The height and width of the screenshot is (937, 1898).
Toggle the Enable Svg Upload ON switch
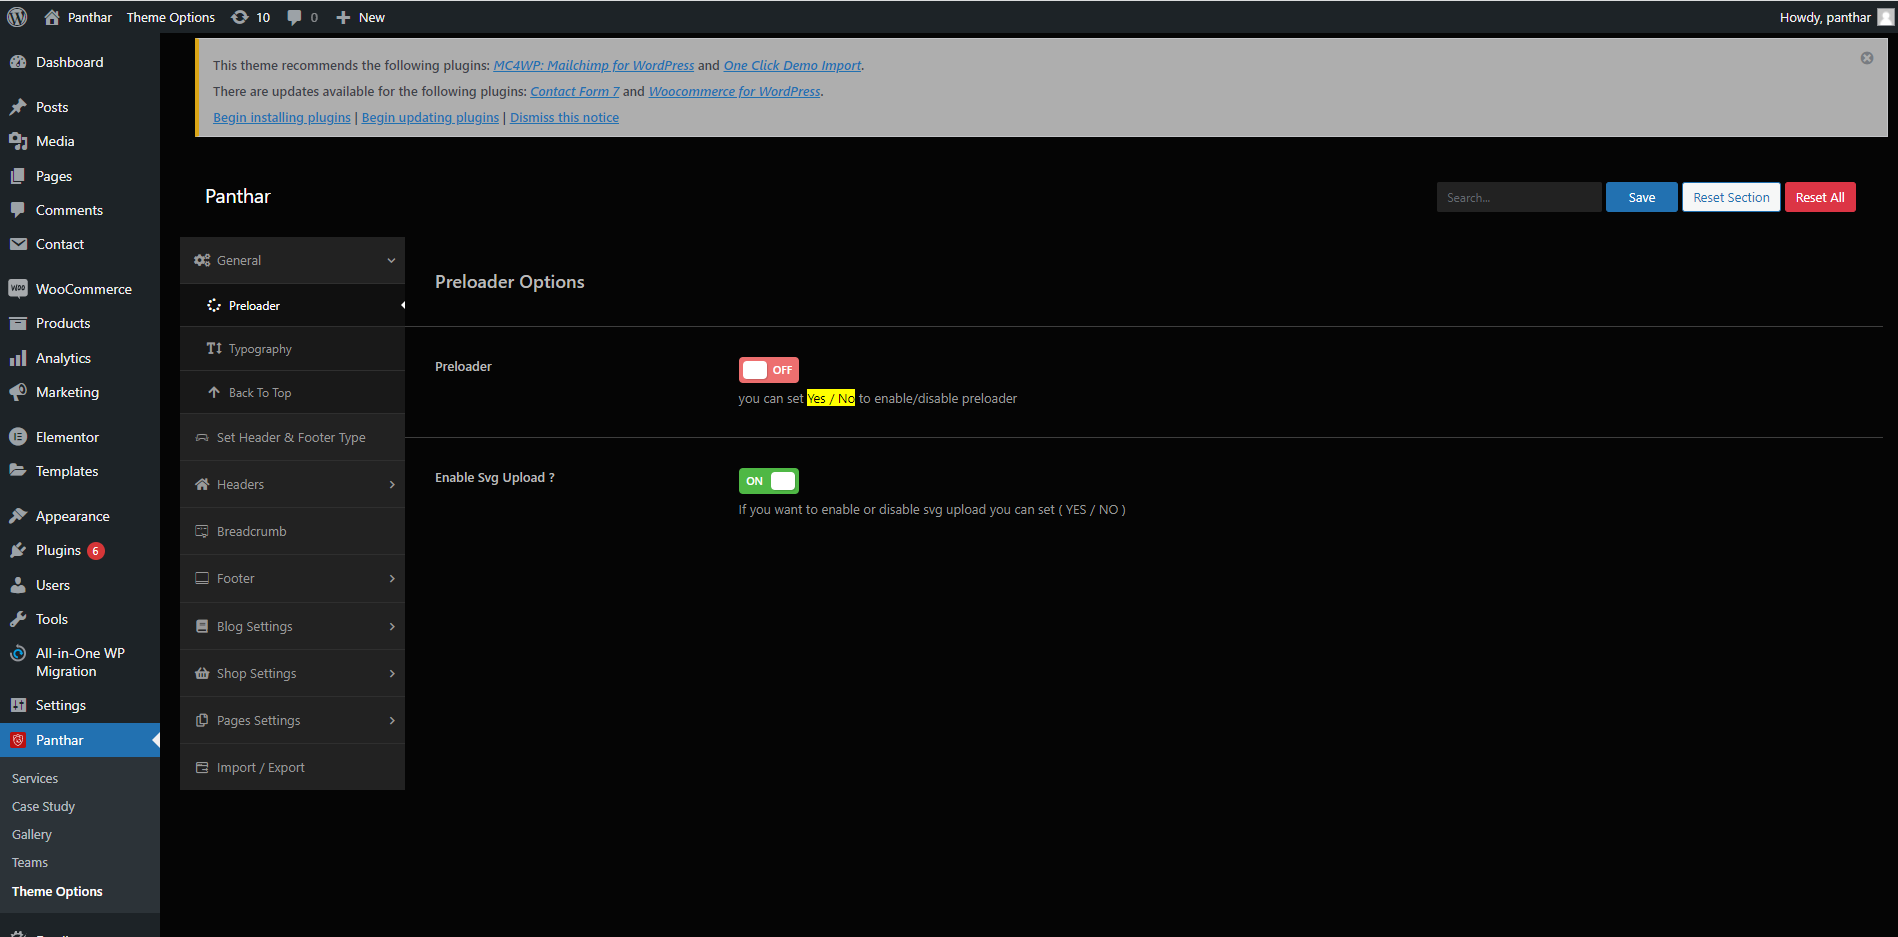(768, 481)
